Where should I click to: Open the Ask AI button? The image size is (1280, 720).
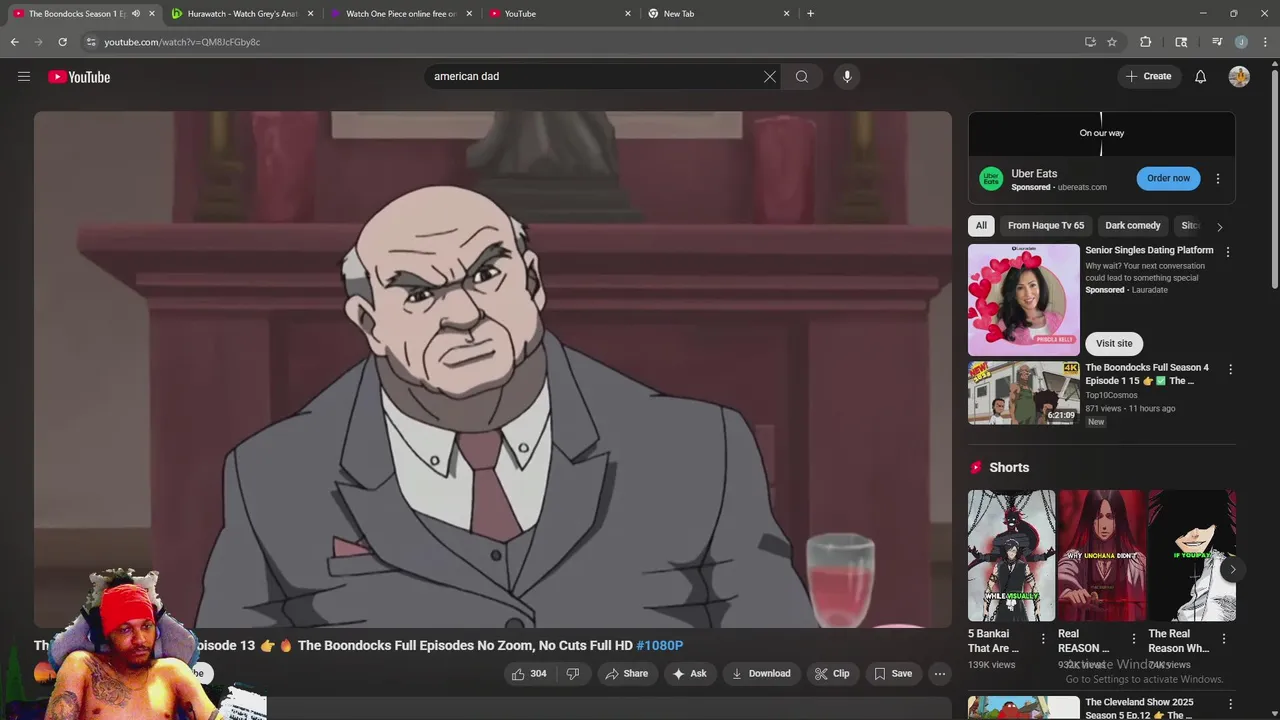tap(689, 674)
